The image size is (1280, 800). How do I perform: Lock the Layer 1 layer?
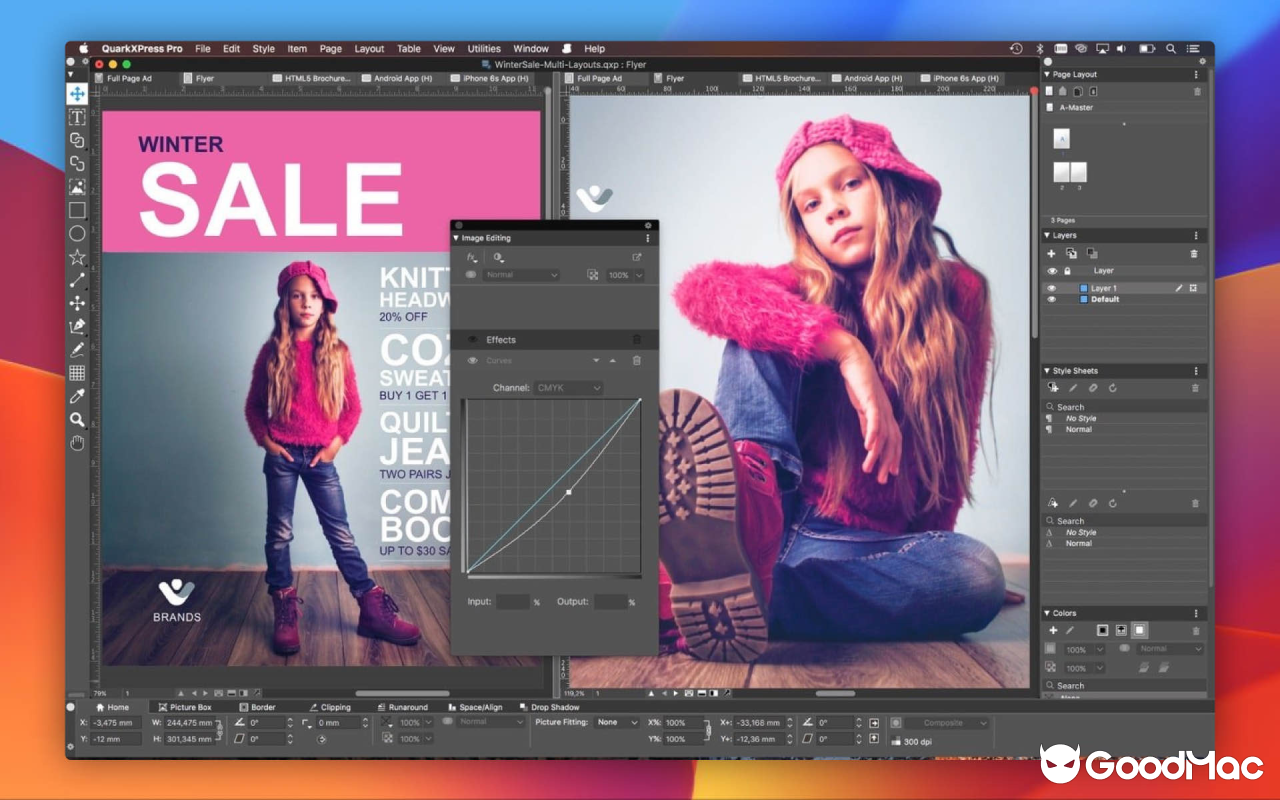pos(1068,287)
